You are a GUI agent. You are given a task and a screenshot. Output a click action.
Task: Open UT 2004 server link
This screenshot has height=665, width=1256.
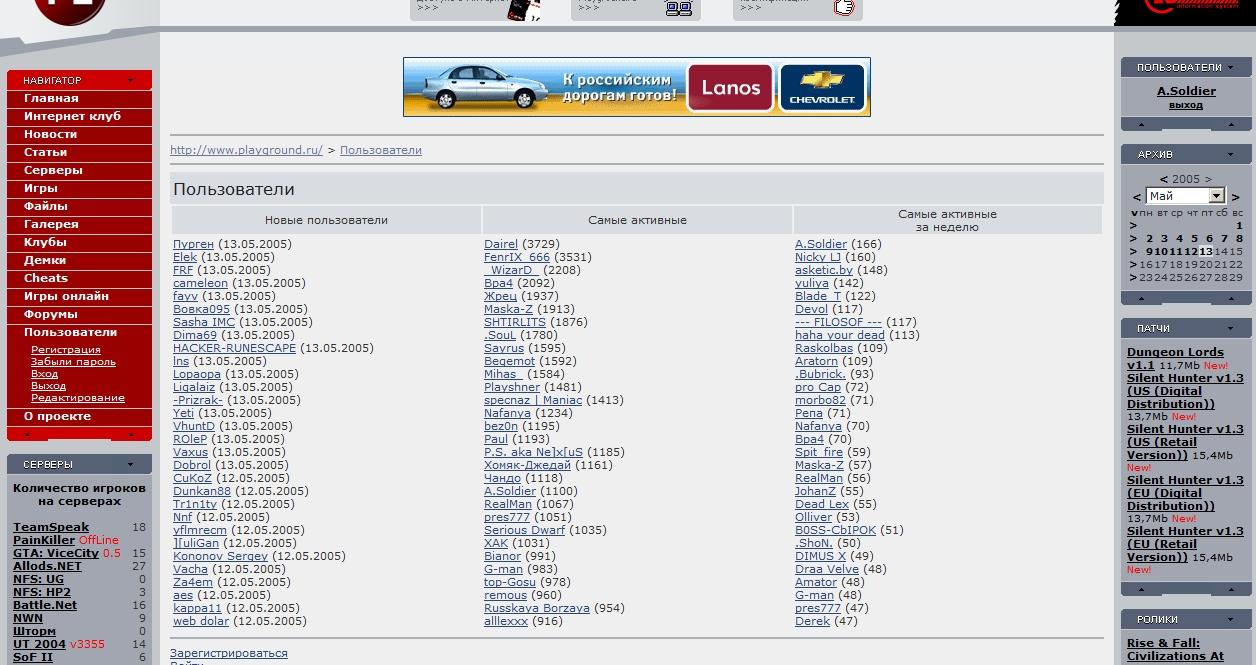[39, 644]
